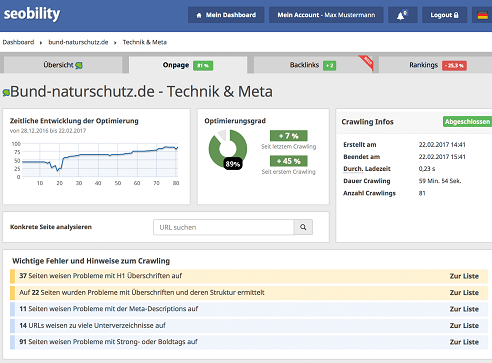
Task: Click the -25,3 % Rankings badge
Action: (455, 65)
